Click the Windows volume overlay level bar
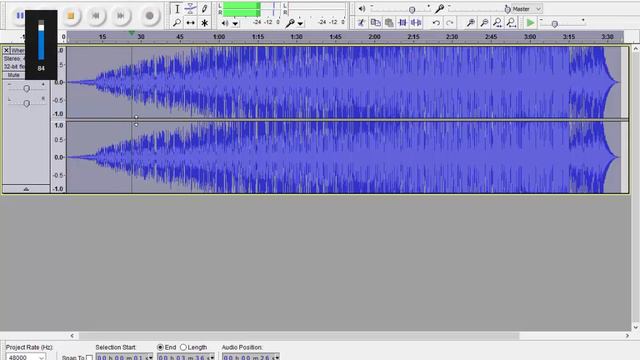The image size is (640, 360). 41,40
